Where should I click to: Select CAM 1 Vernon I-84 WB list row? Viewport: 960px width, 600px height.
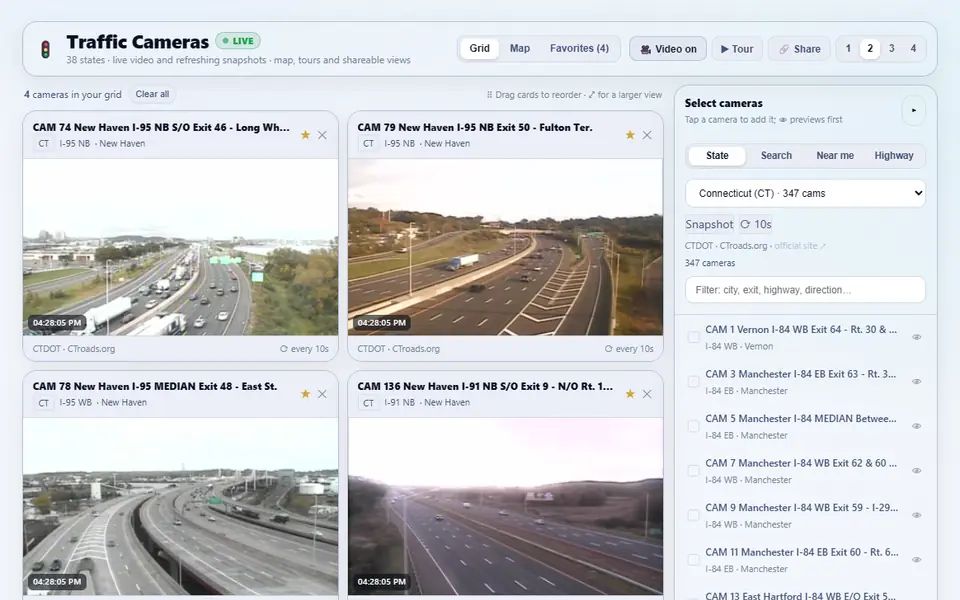pos(806,337)
